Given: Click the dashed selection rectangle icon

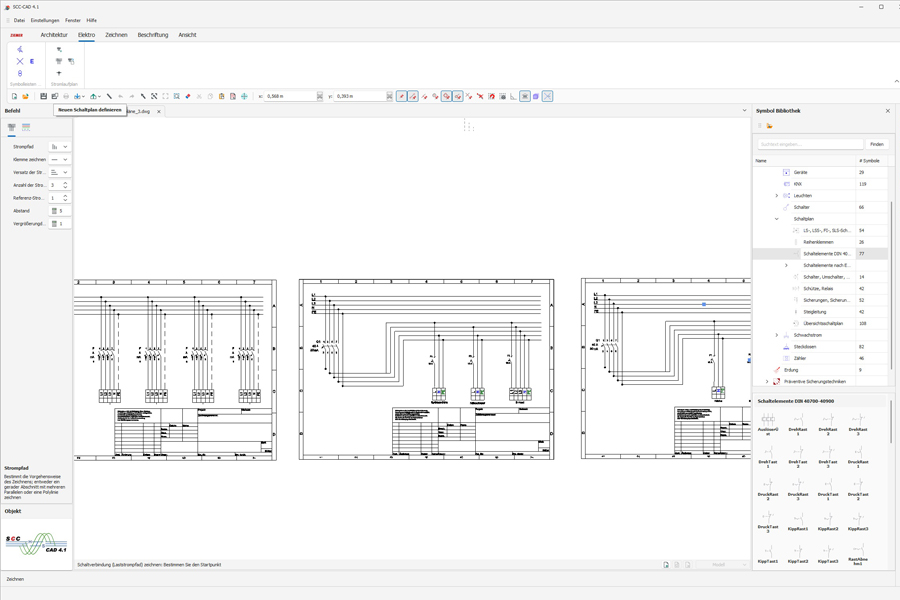Looking at the screenshot, I should tap(165, 96).
